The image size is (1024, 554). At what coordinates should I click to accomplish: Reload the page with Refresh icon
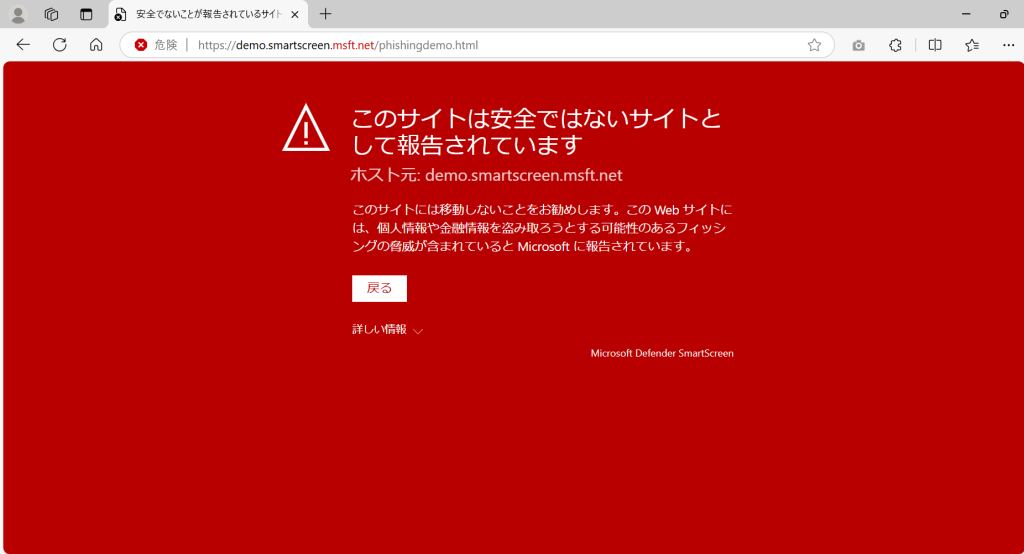coord(59,45)
